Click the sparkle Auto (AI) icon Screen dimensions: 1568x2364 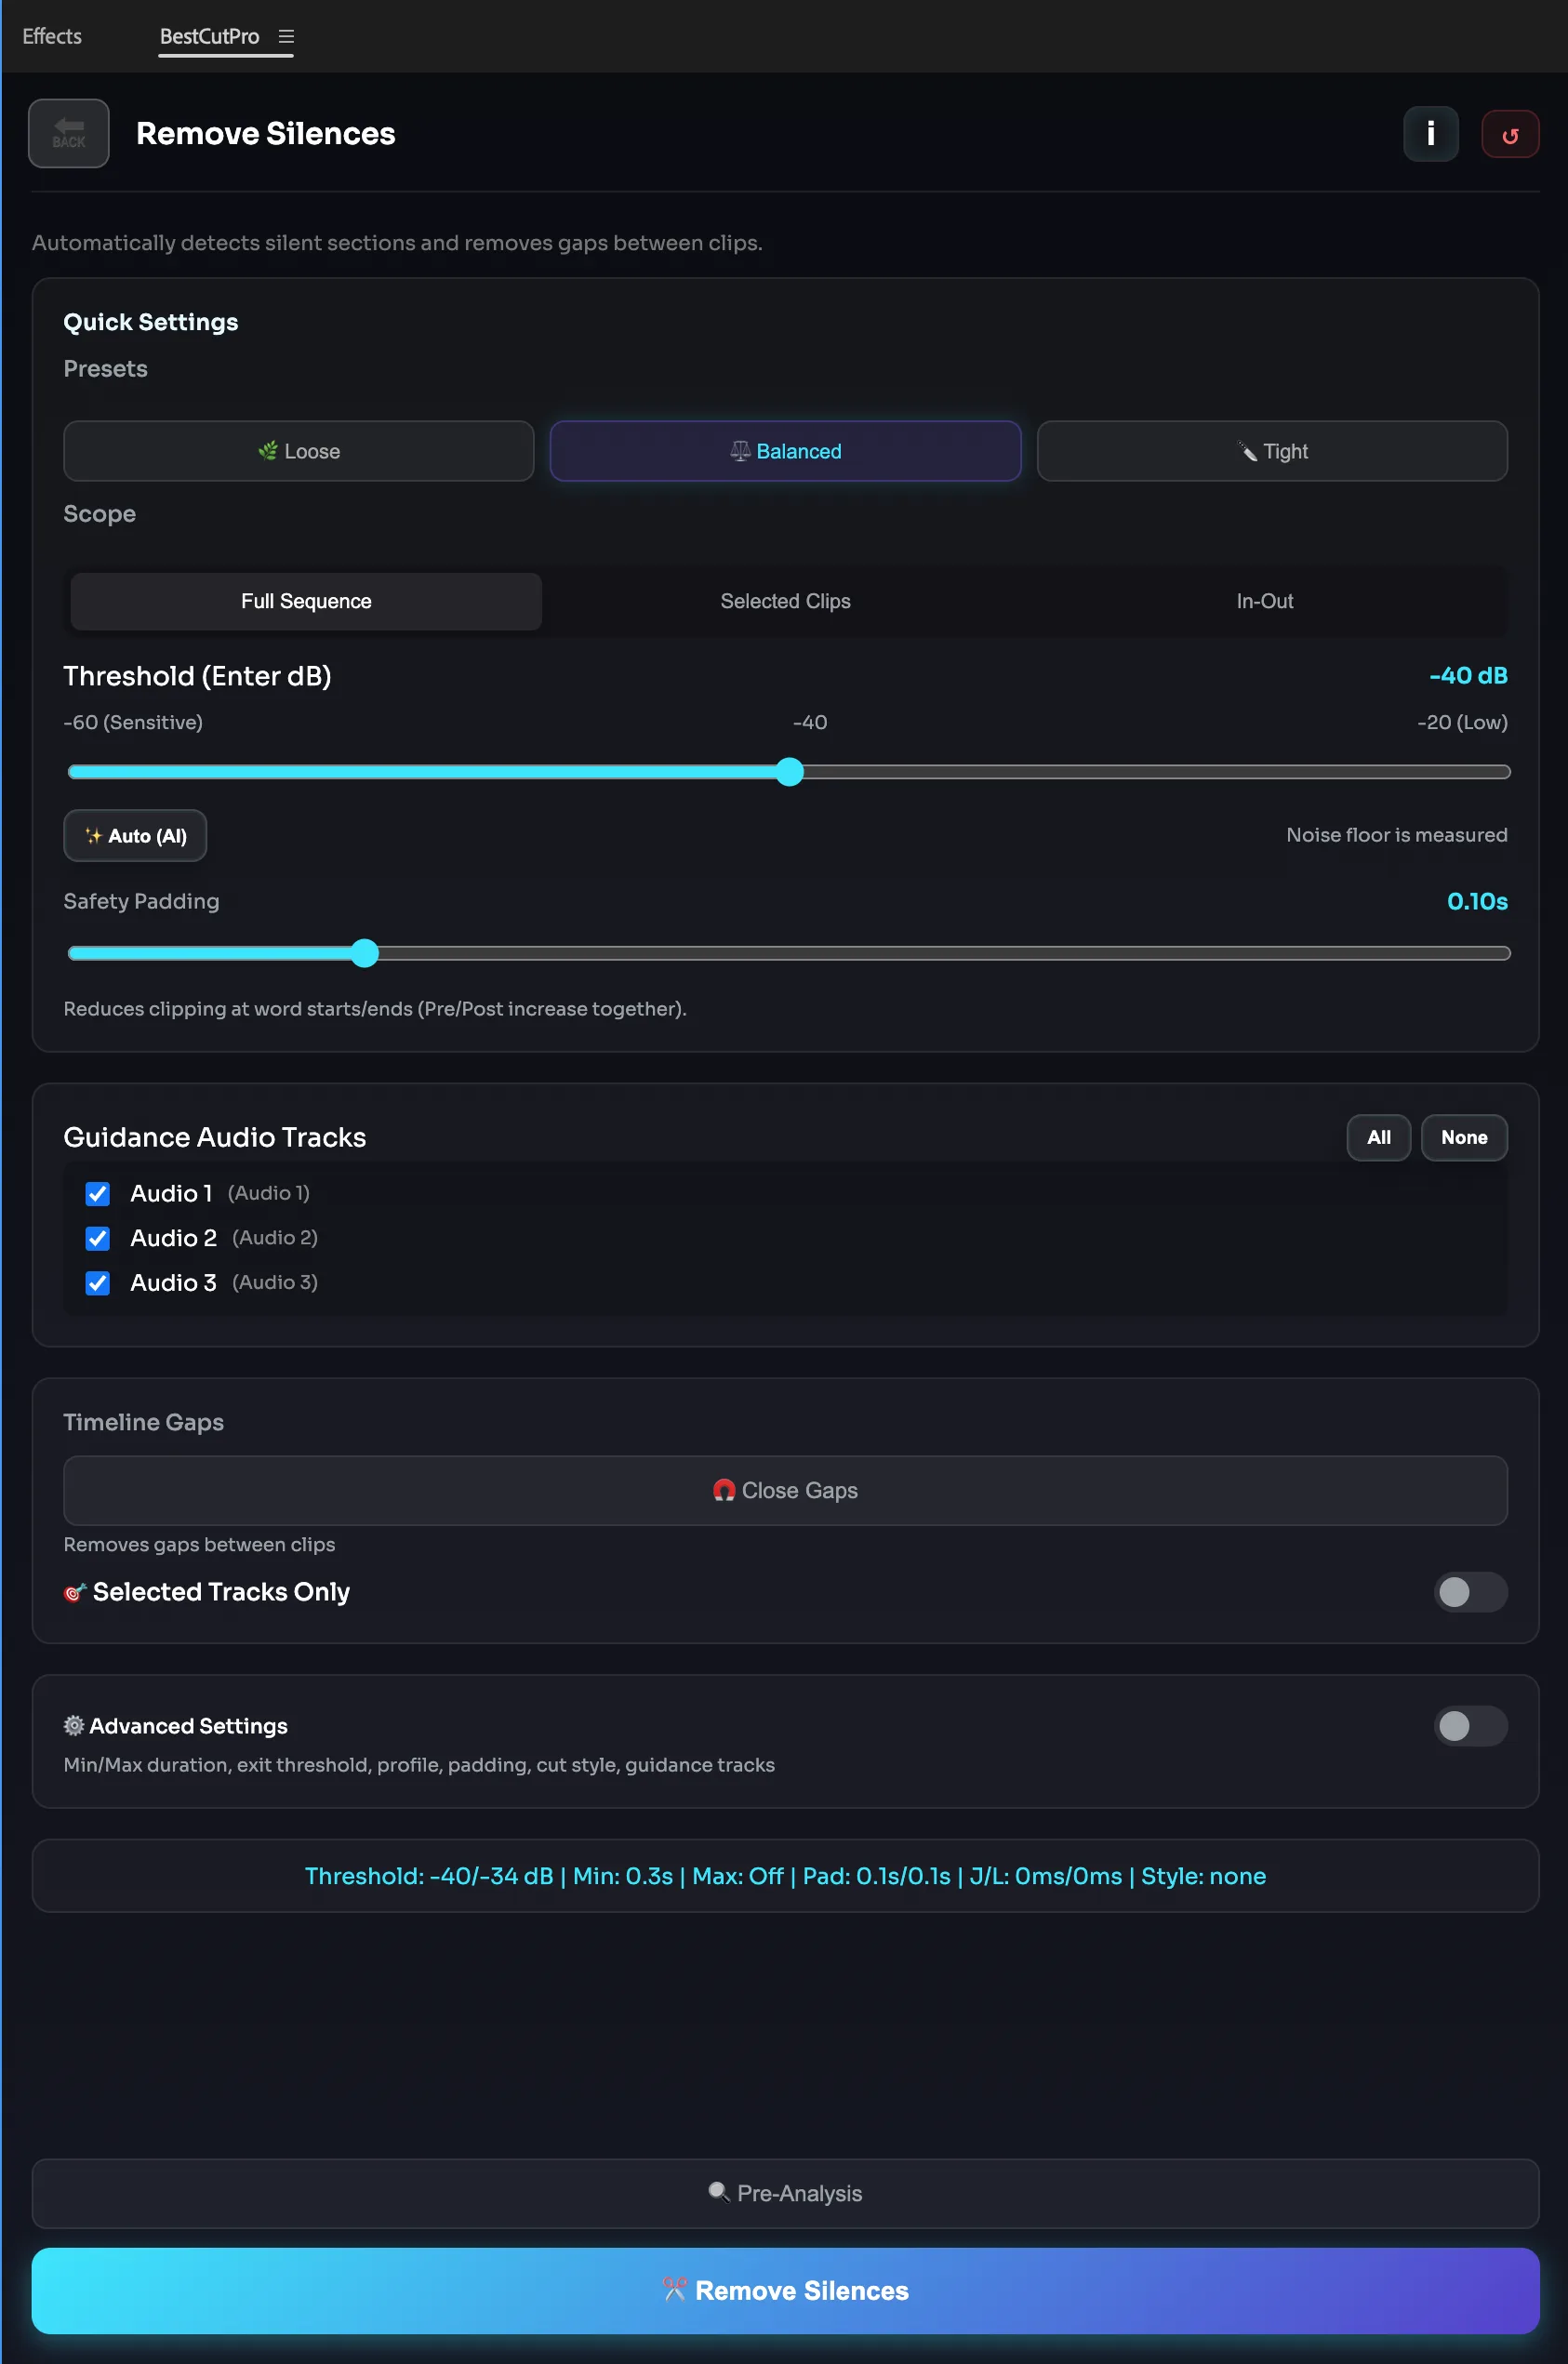tap(94, 836)
